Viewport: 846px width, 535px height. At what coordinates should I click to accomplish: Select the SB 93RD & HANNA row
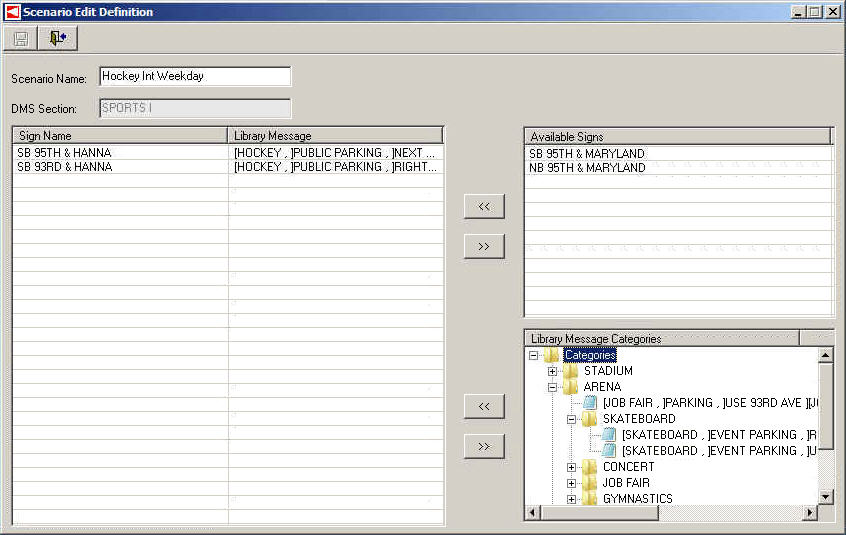[x=65, y=167]
